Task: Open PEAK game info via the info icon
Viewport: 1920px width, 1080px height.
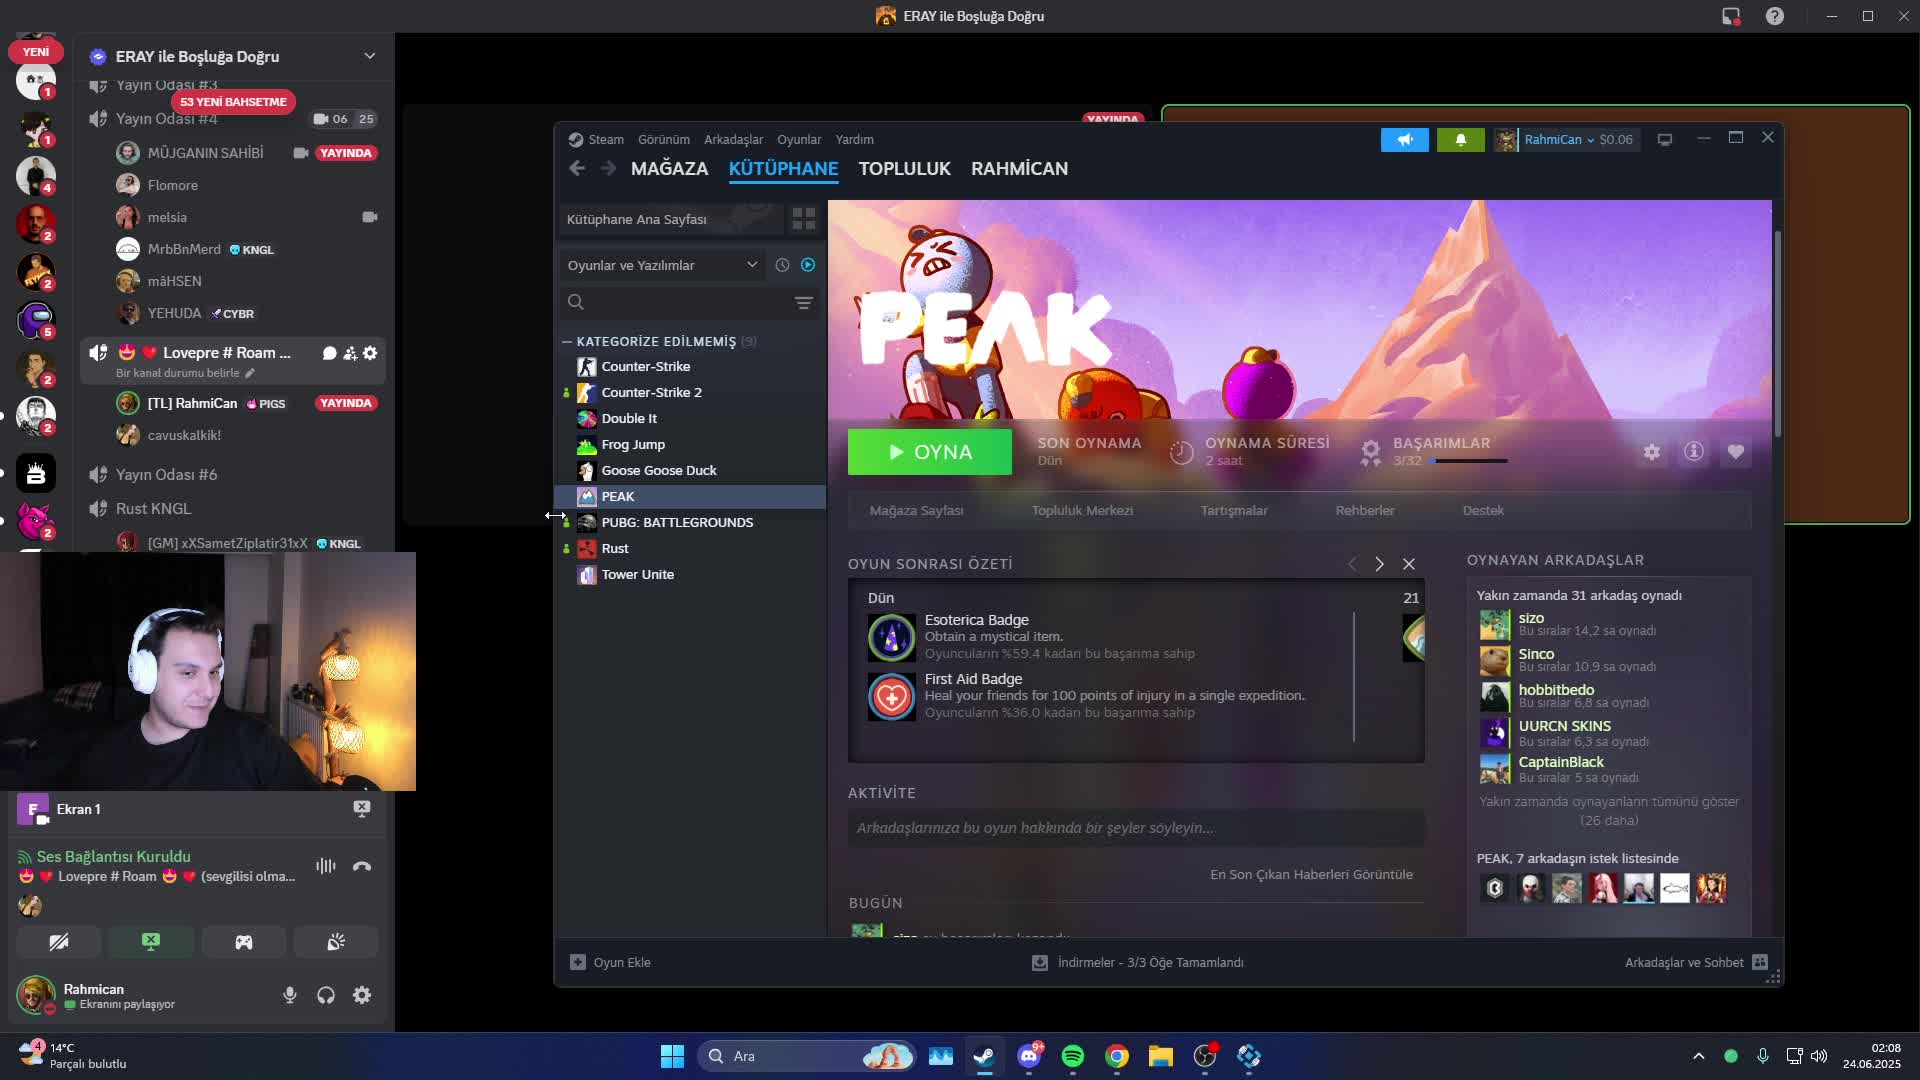Action: (1694, 452)
